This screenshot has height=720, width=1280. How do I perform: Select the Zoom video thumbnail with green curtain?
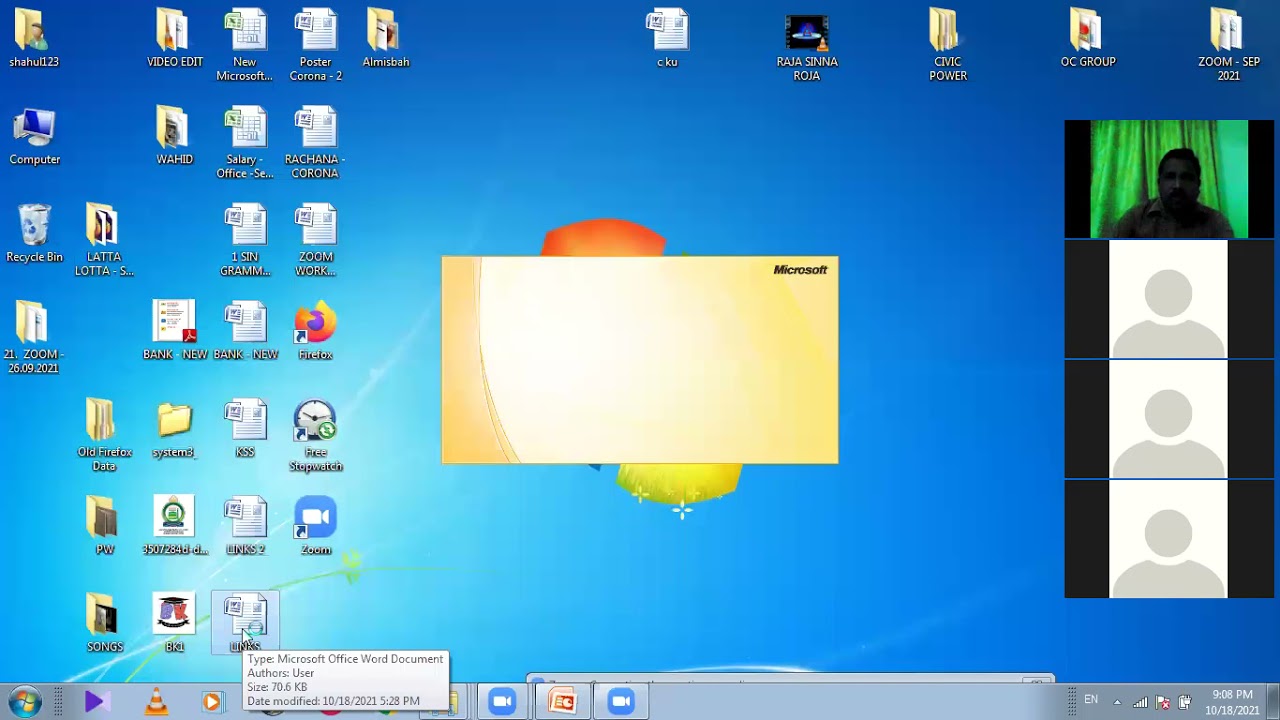tap(1169, 179)
